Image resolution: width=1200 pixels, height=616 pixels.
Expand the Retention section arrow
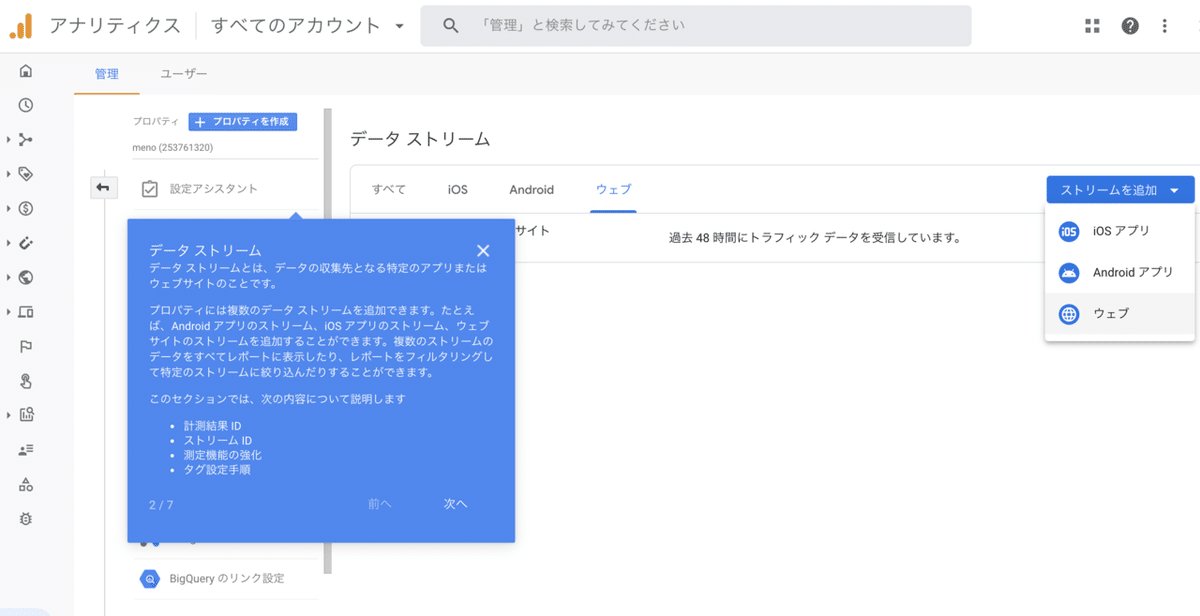click(x=9, y=243)
